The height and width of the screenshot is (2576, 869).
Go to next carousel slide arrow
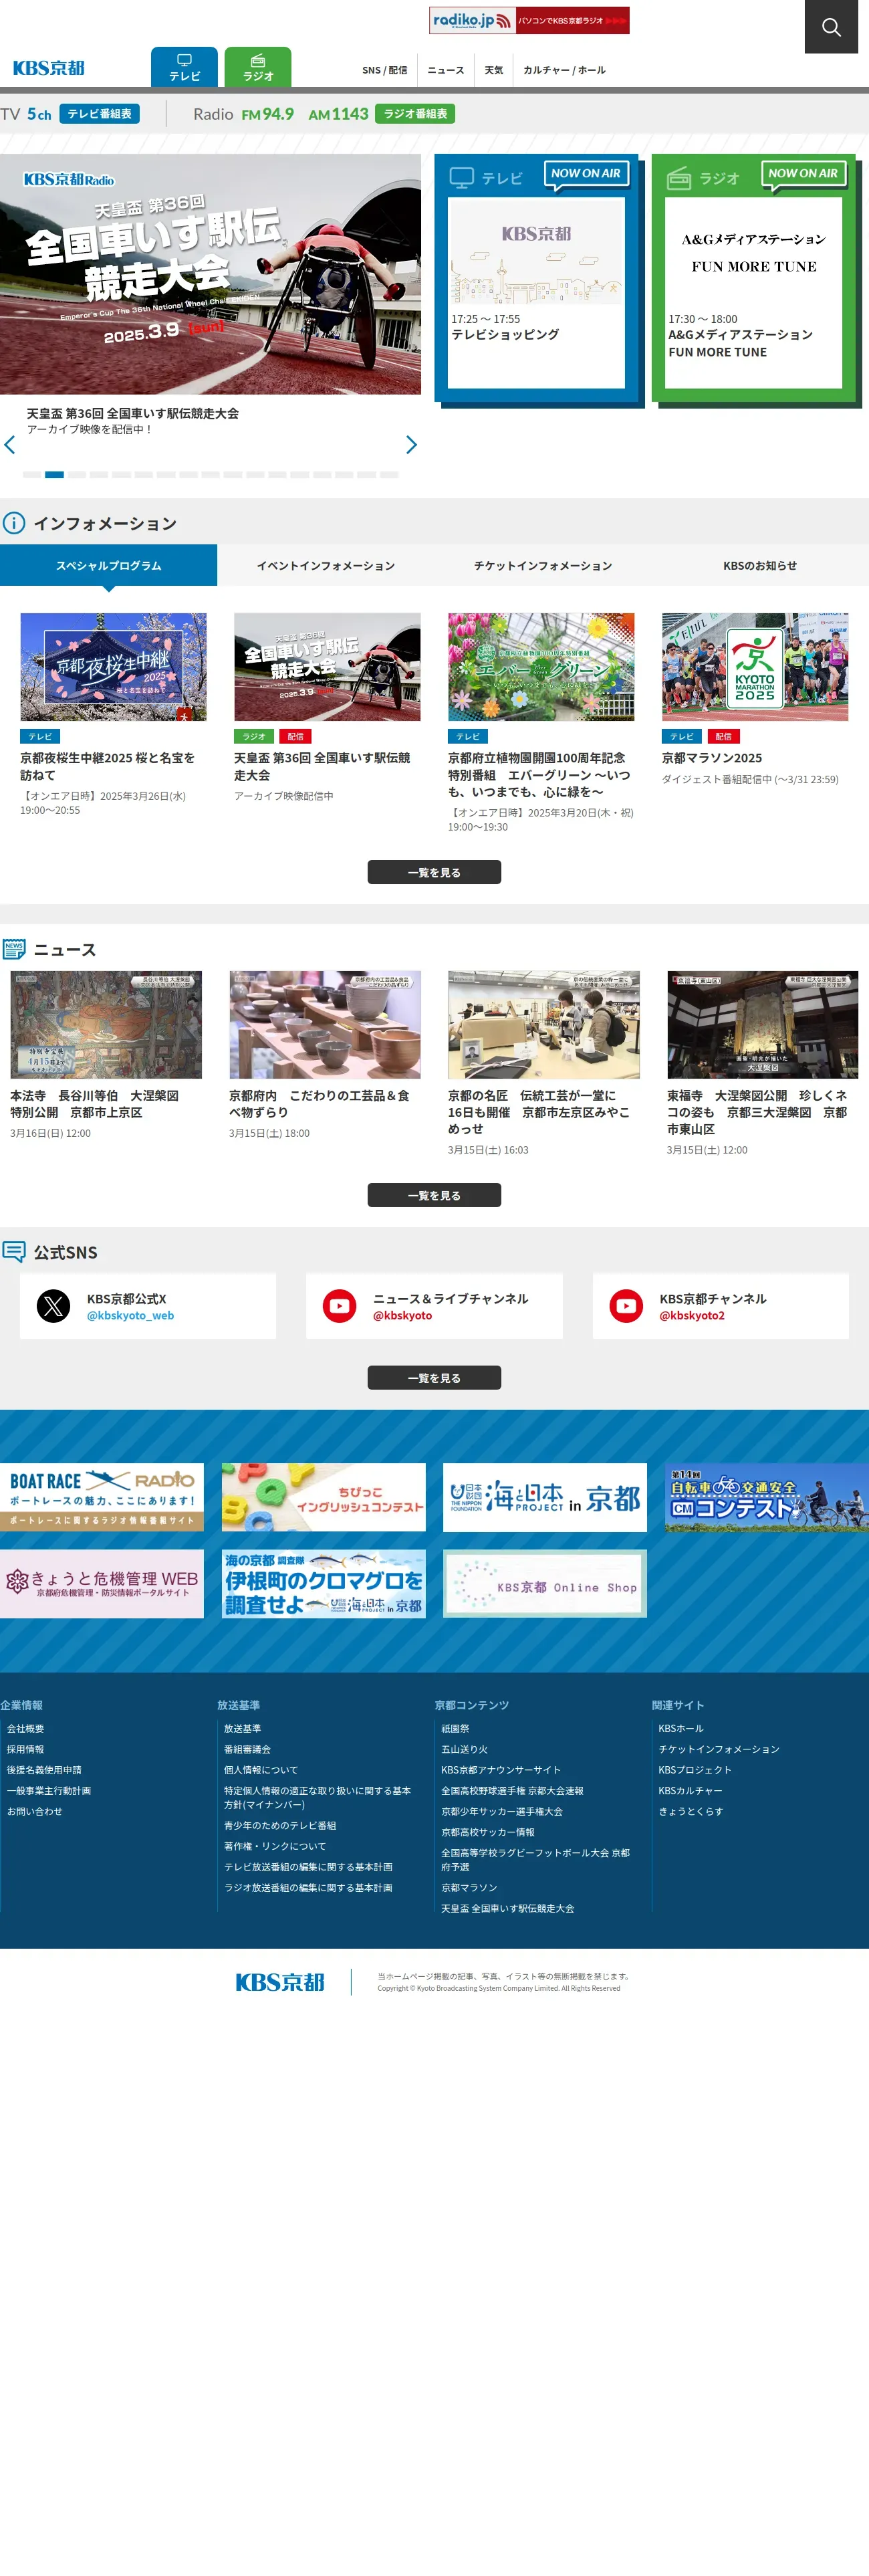[x=411, y=445]
